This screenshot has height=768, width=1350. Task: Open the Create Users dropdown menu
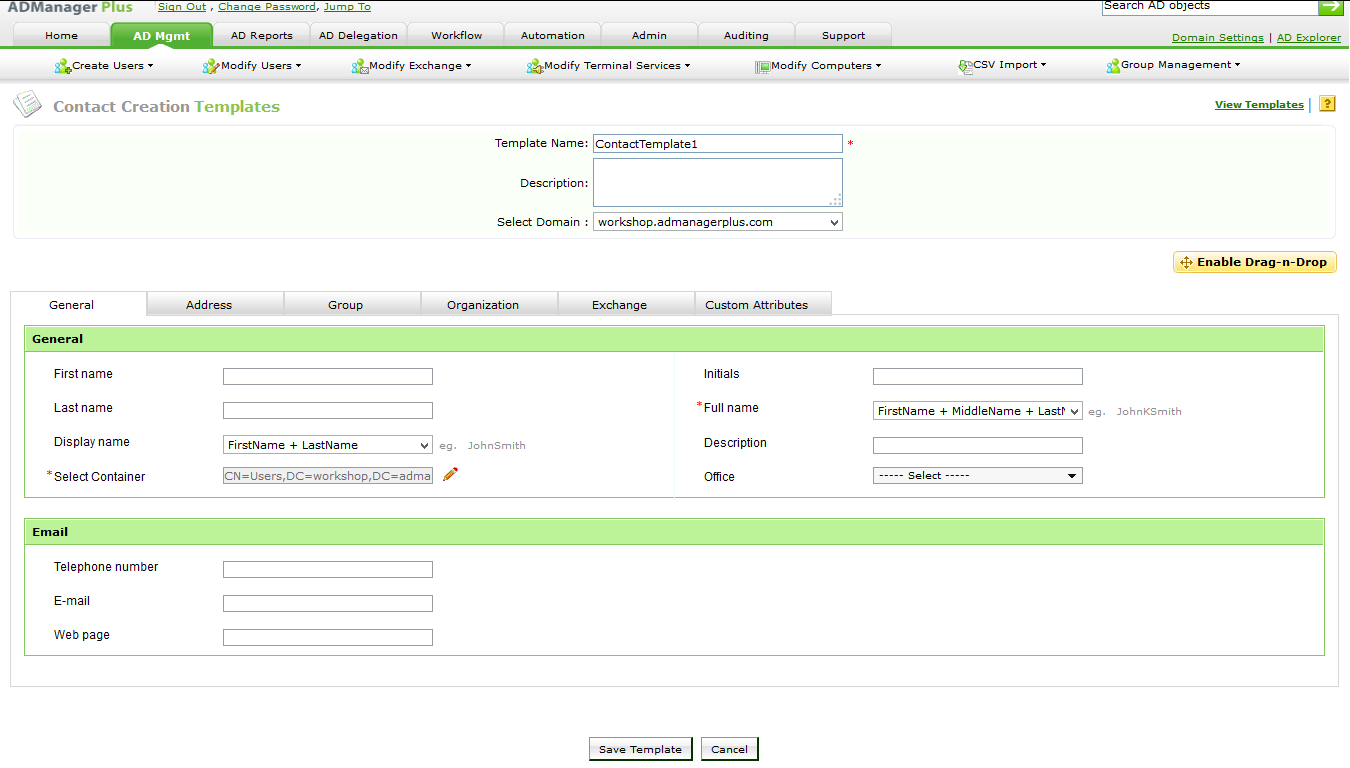click(113, 66)
